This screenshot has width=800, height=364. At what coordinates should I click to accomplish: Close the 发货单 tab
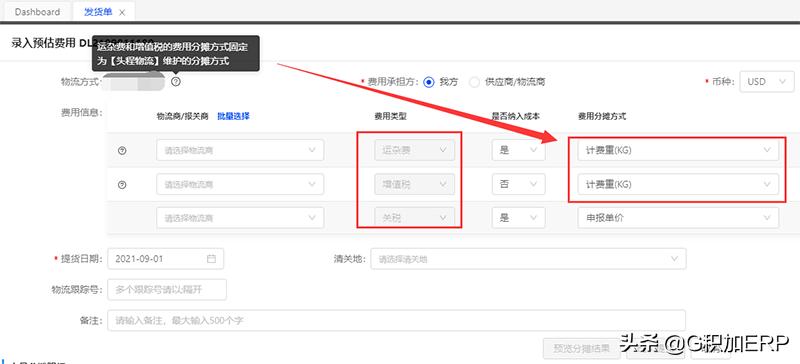[x=122, y=13]
